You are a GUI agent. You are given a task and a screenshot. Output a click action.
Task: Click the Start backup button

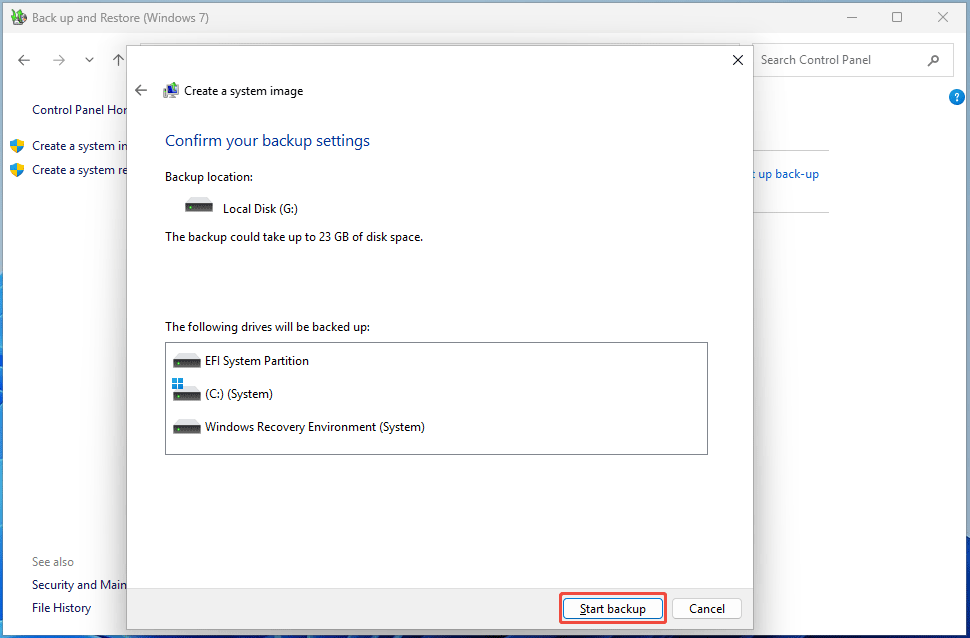tap(612, 609)
